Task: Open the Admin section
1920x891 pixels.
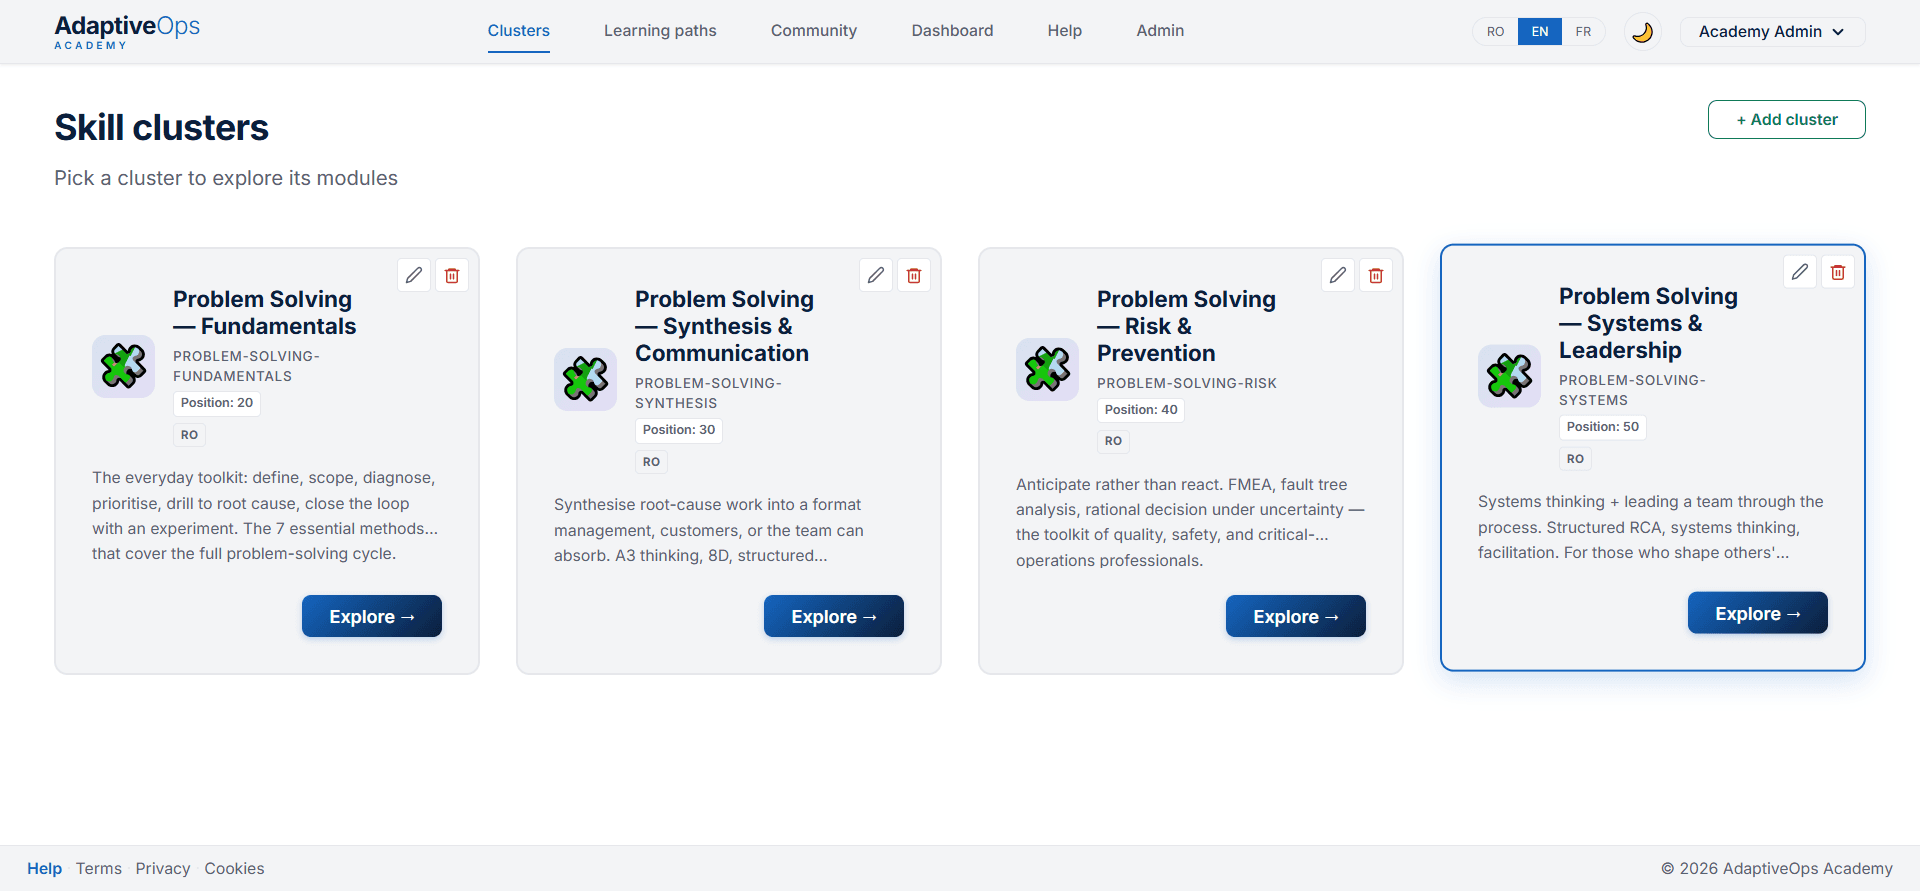Action: click(x=1160, y=31)
